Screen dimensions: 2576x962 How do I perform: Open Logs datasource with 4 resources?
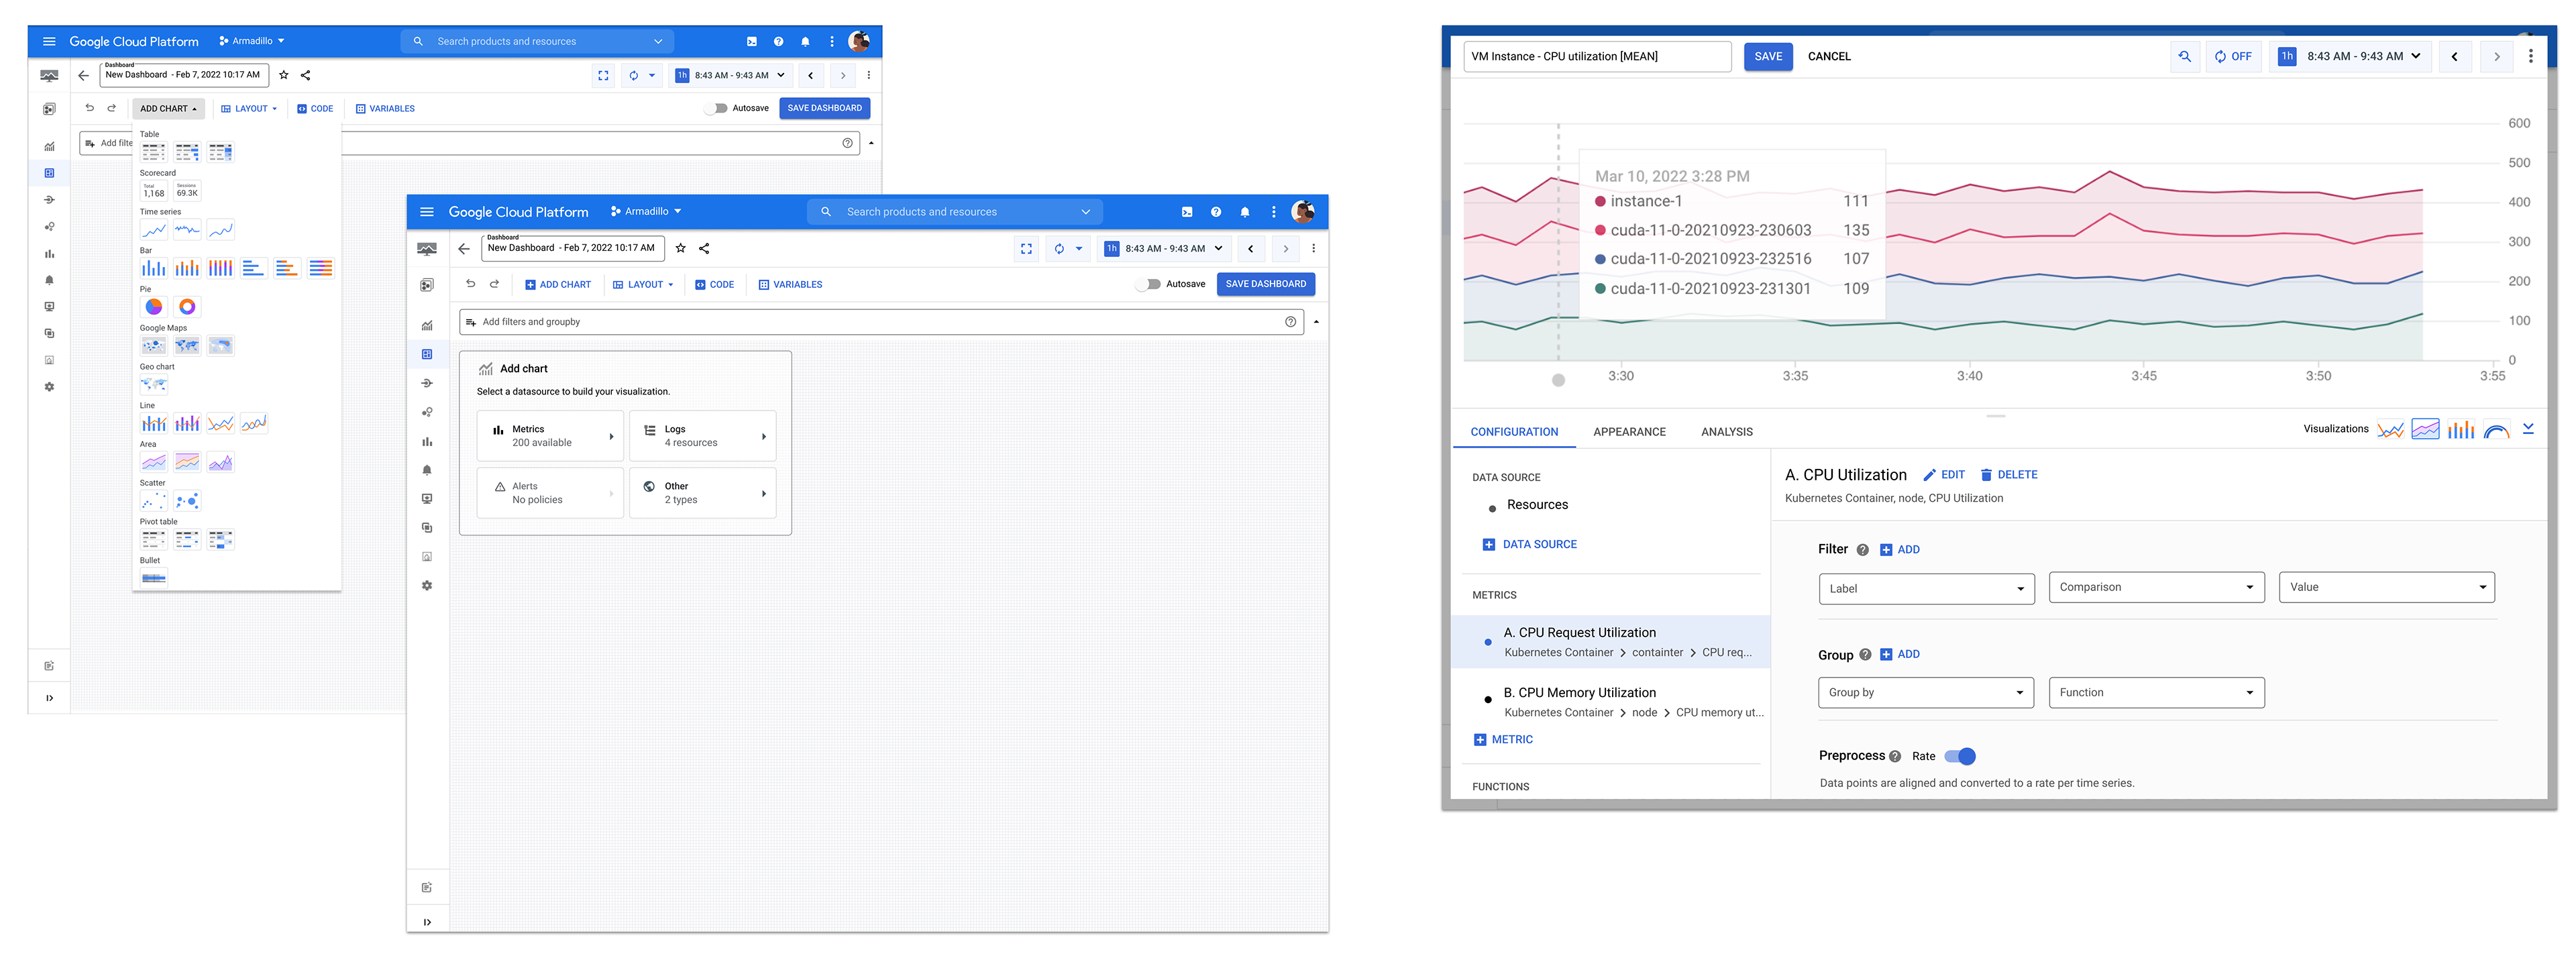pos(702,436)
